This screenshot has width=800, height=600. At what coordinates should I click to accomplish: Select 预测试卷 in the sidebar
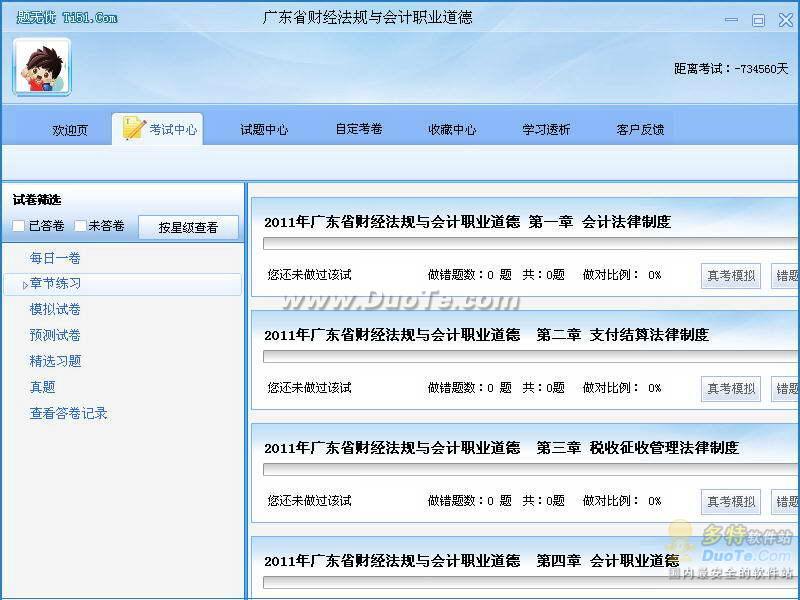[x=55, y=335]
